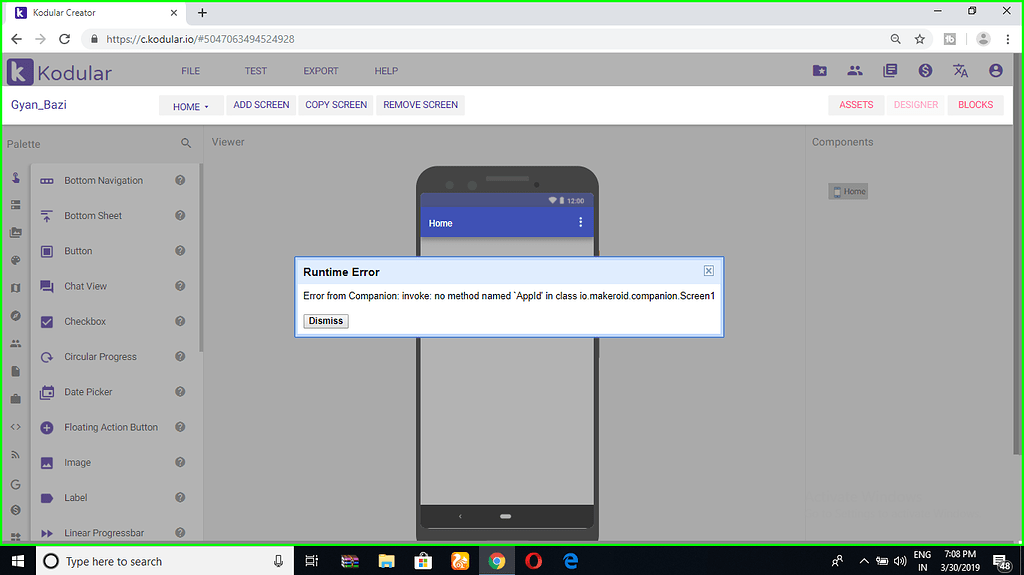This screenshot has width=1024, height=575.
Task: Switch to the BLOCKS view
Action: point(976,105)
